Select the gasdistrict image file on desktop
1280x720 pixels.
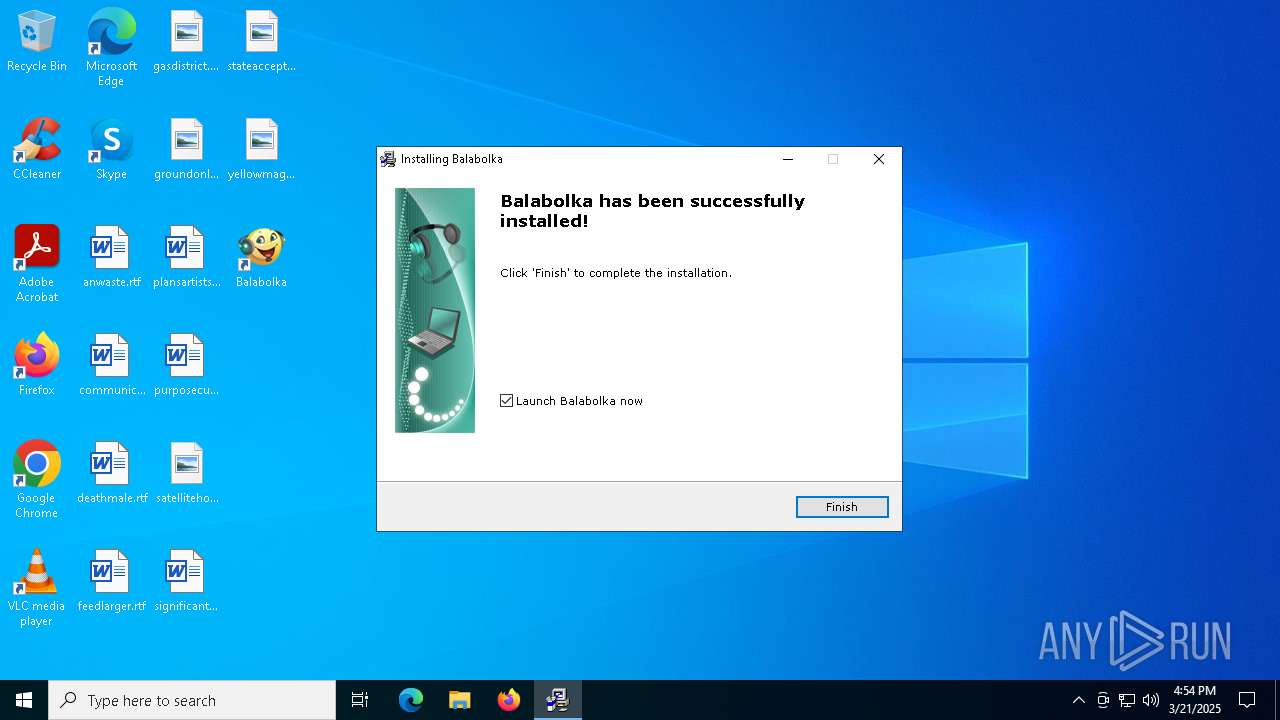click(186, 42)
